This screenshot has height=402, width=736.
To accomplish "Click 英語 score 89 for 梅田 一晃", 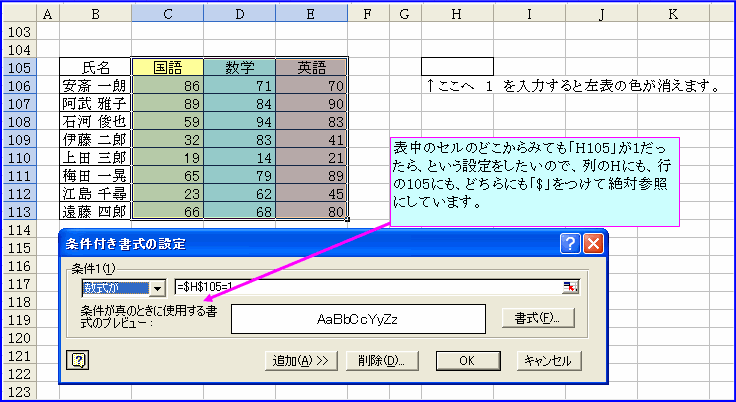I will click(311, 175).
